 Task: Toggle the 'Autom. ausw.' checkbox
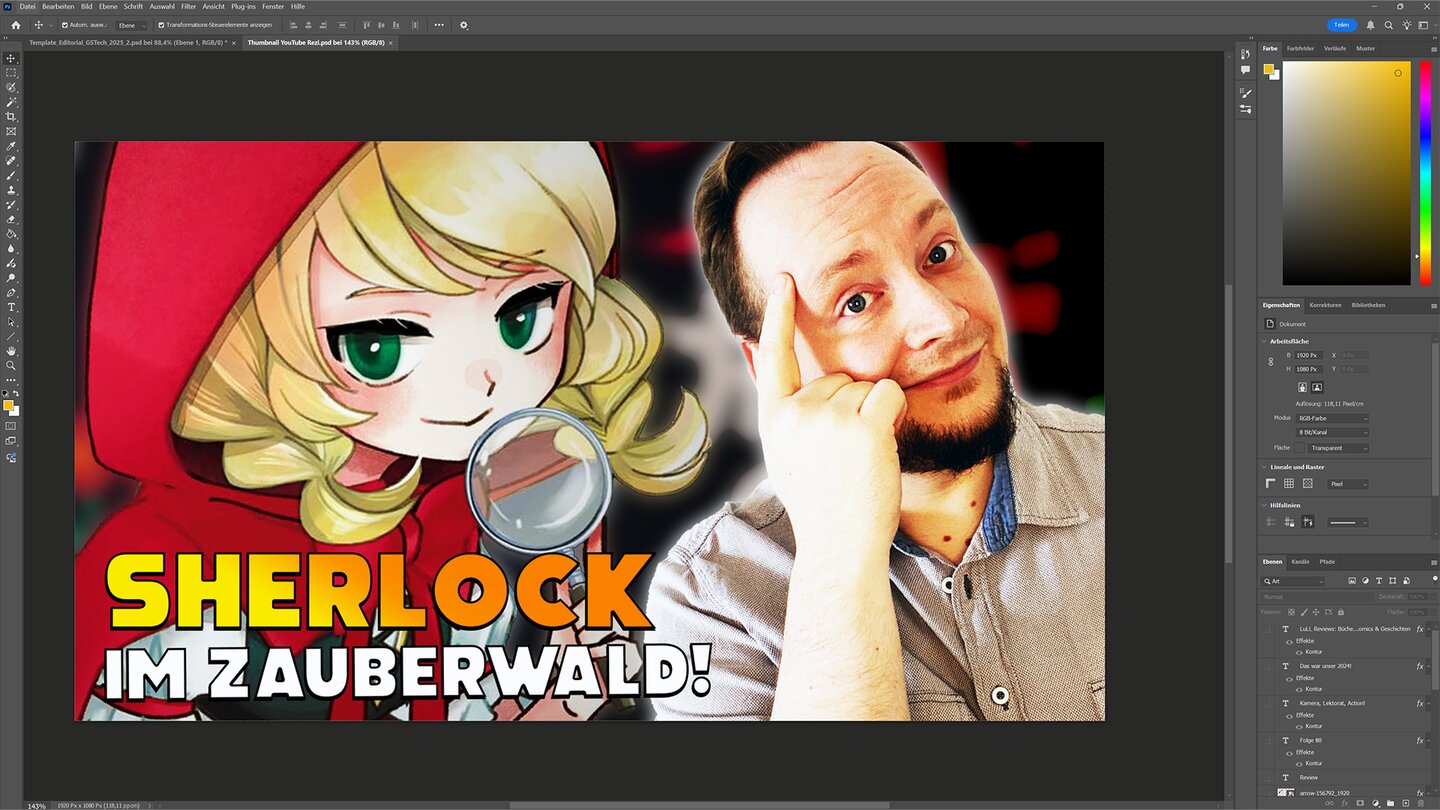[x=65, y=25]
